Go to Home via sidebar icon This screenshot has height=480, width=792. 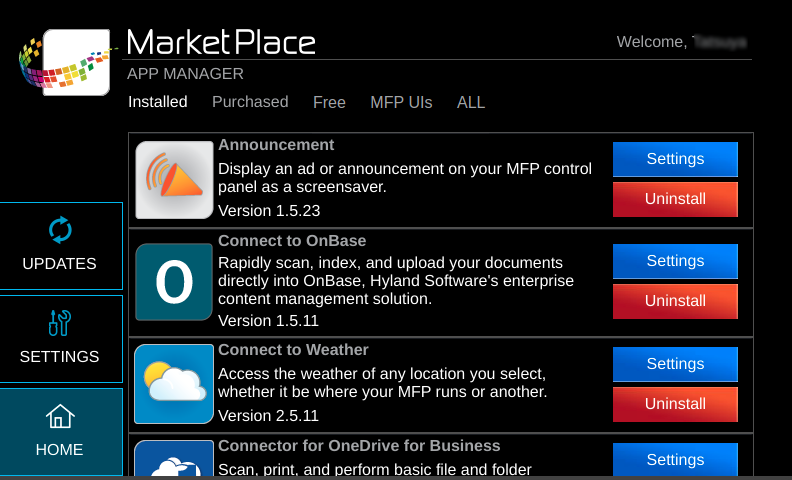click(x=60, y=416)
